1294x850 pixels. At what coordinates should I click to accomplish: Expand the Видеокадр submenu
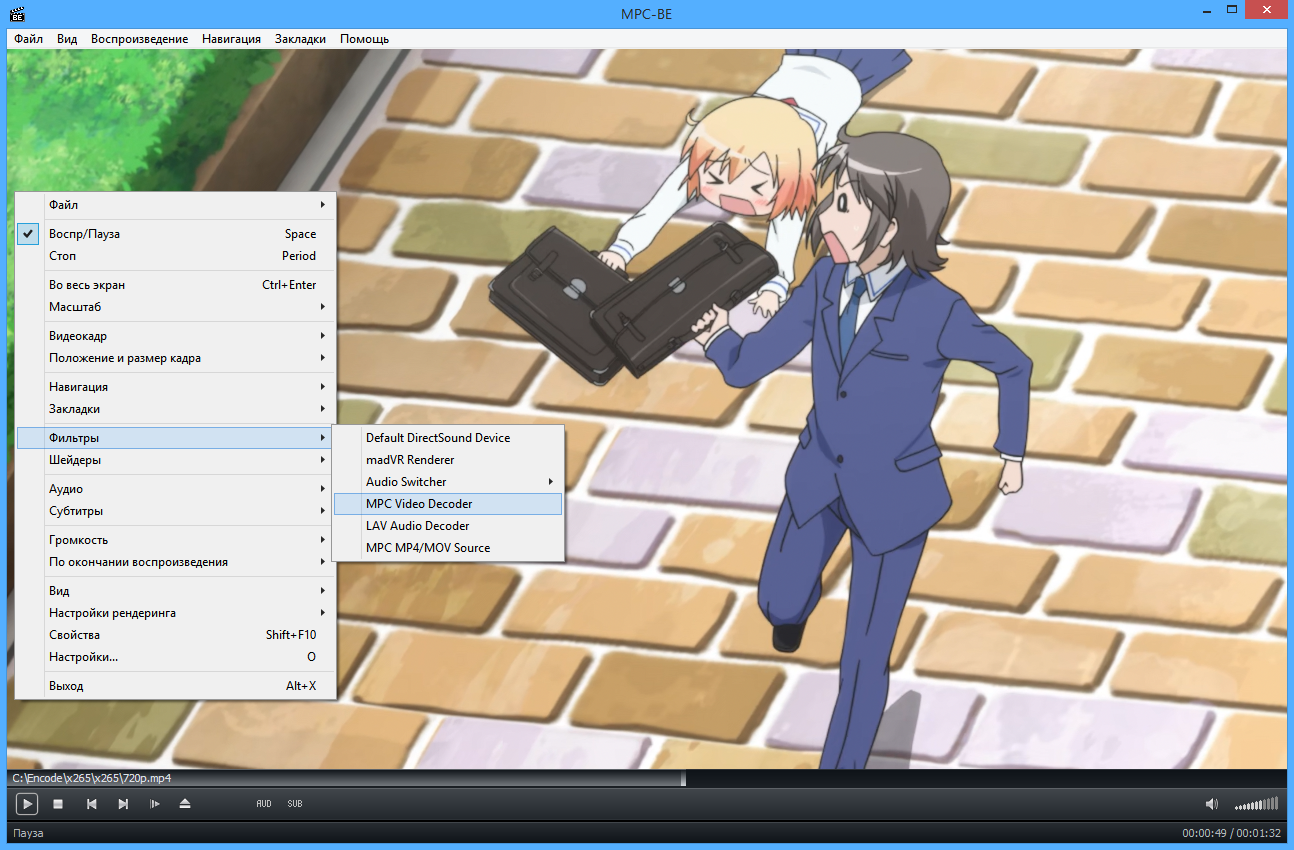point(176,336)
